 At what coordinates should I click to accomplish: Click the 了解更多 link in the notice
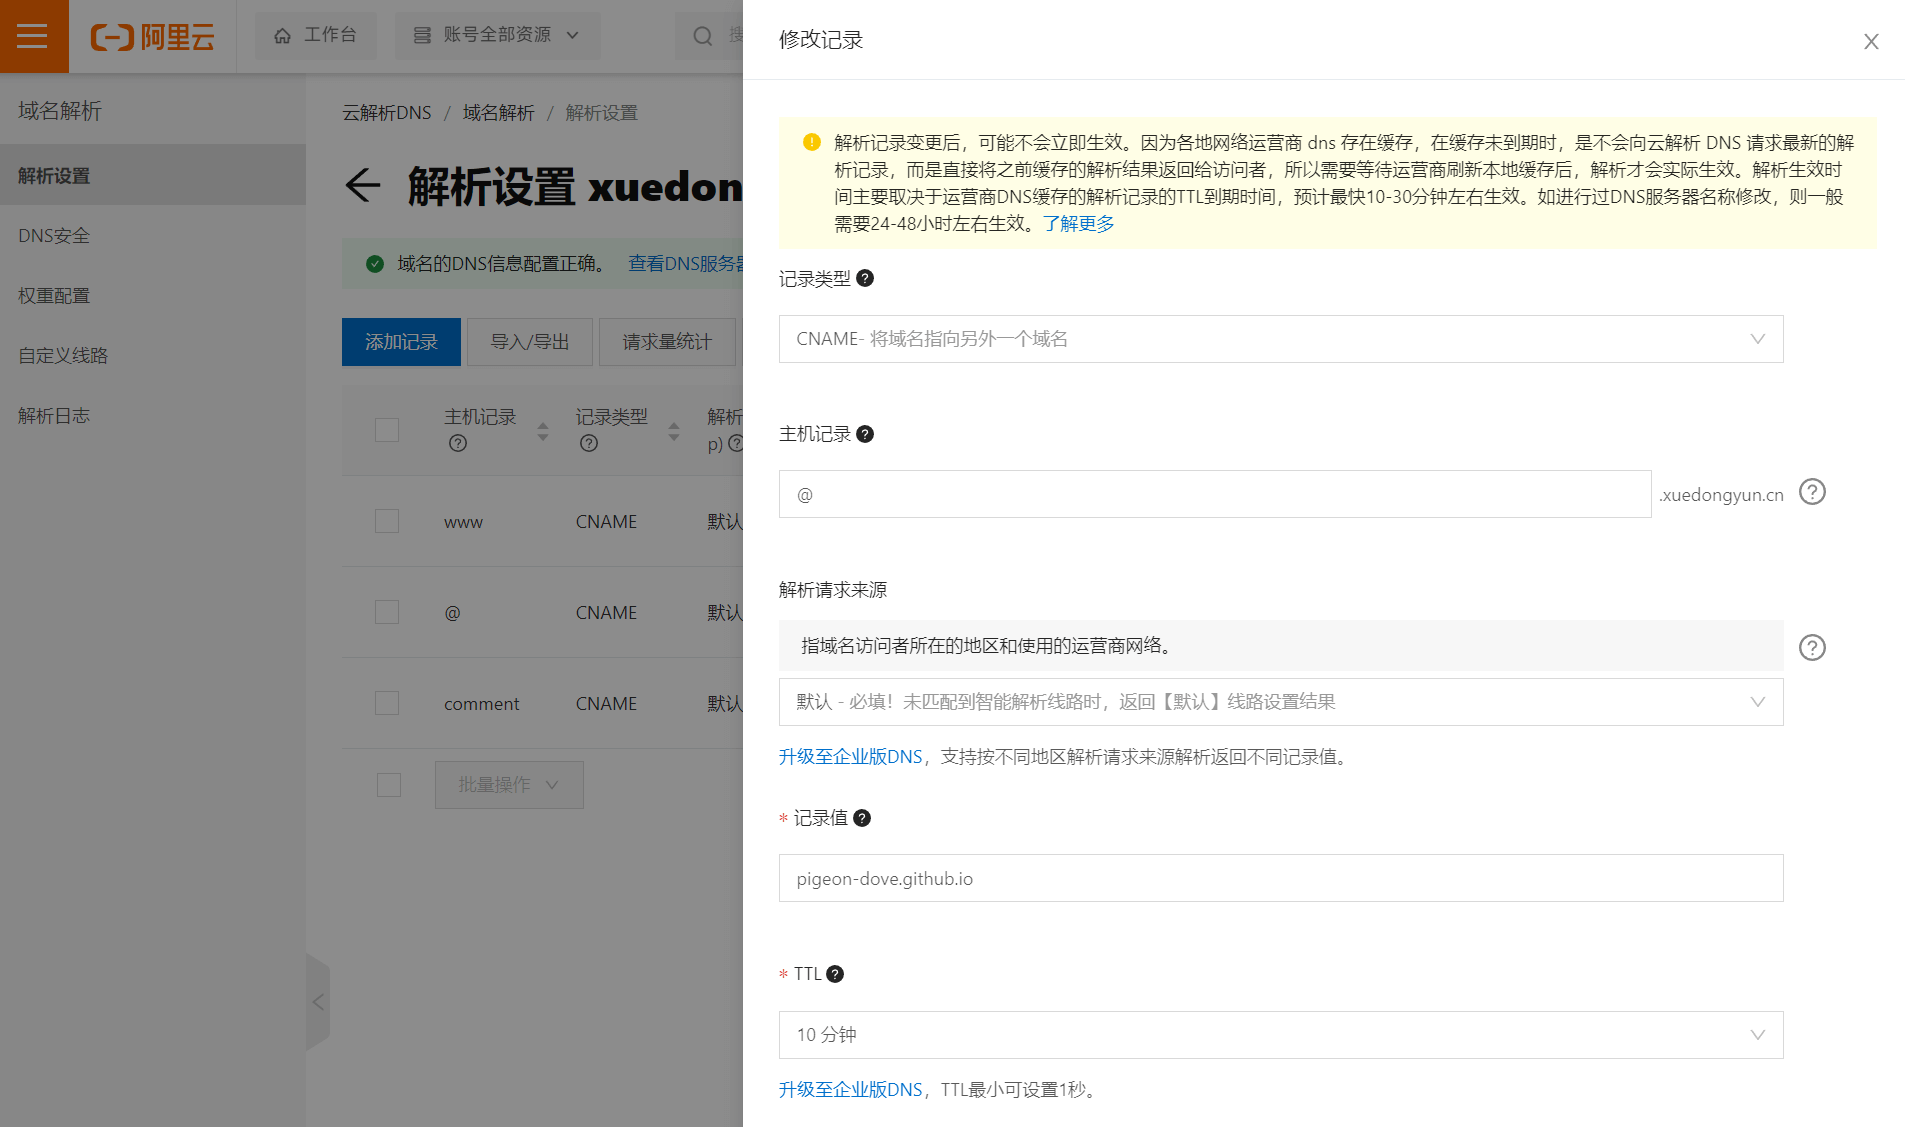point(1078,224)
